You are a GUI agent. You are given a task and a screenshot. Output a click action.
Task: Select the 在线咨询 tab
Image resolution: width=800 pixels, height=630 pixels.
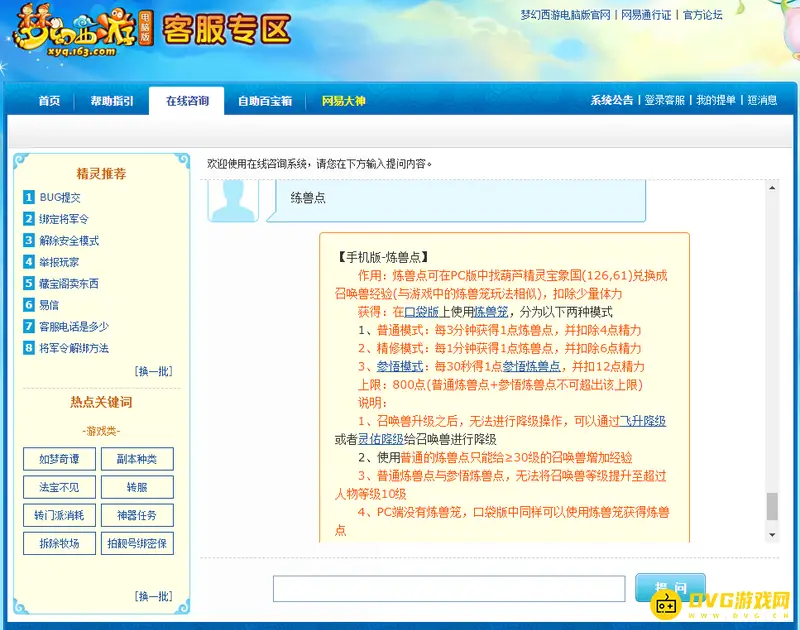[187, 101]
